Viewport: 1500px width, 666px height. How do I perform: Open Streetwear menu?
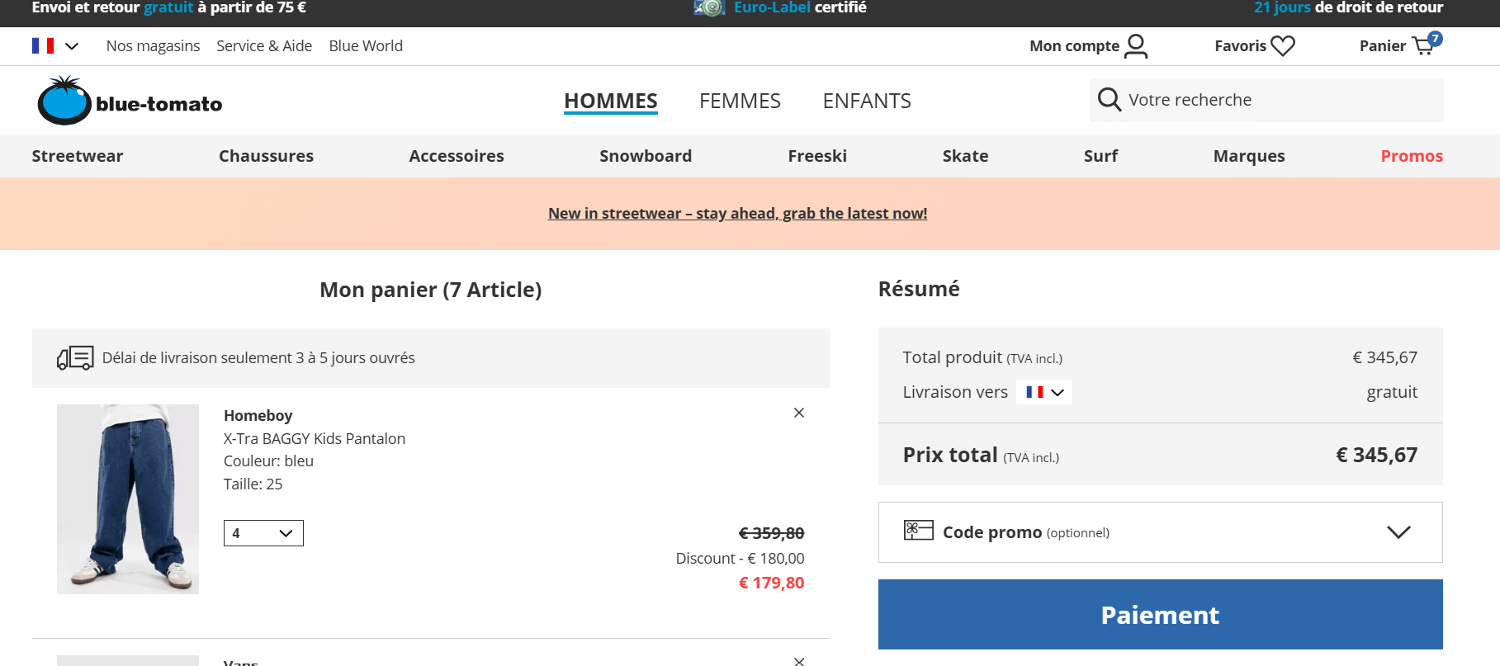coord(77,156)
